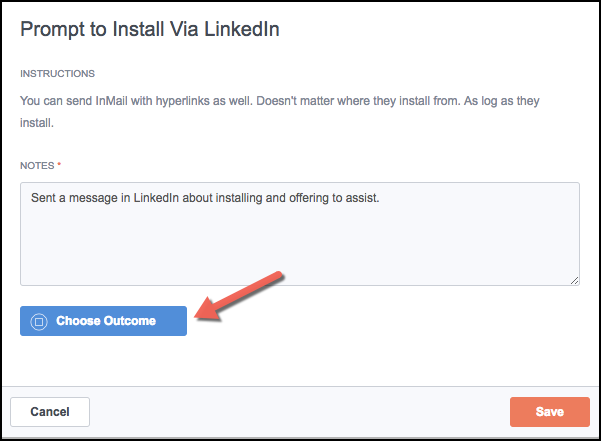Click the empty area inside the Notes textarea
The image size is (601, 441).
(x=300, y=245)
